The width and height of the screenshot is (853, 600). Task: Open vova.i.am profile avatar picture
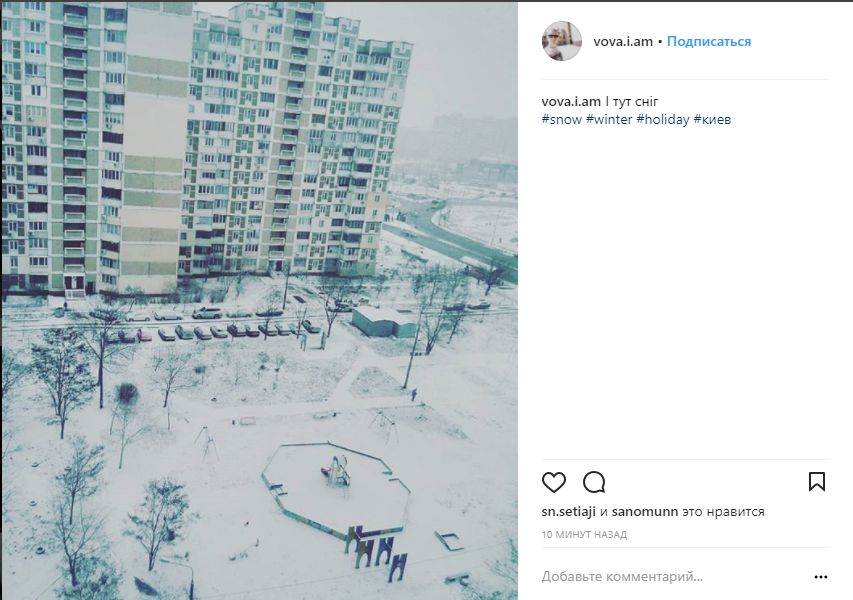(562, 41)
